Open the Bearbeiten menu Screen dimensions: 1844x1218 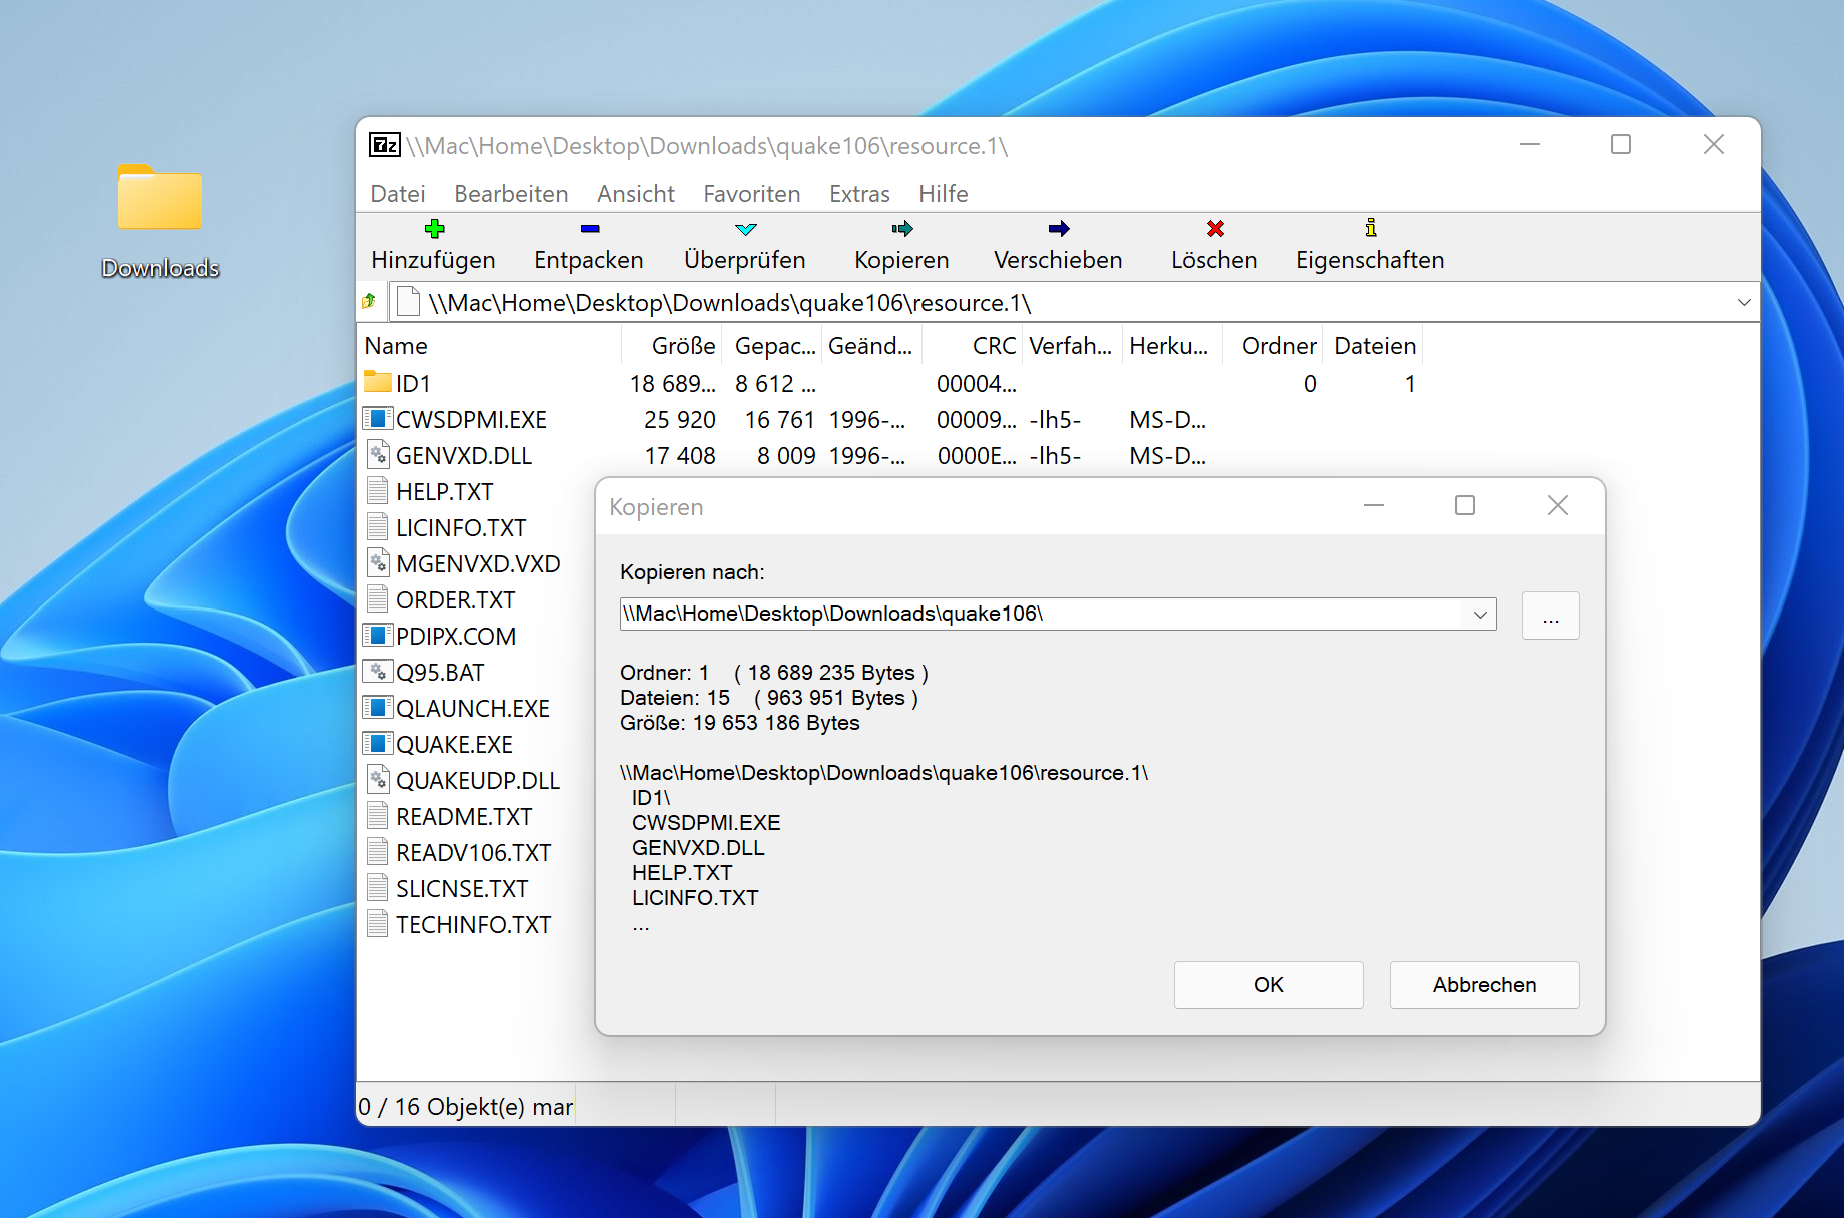click(511, 194)
